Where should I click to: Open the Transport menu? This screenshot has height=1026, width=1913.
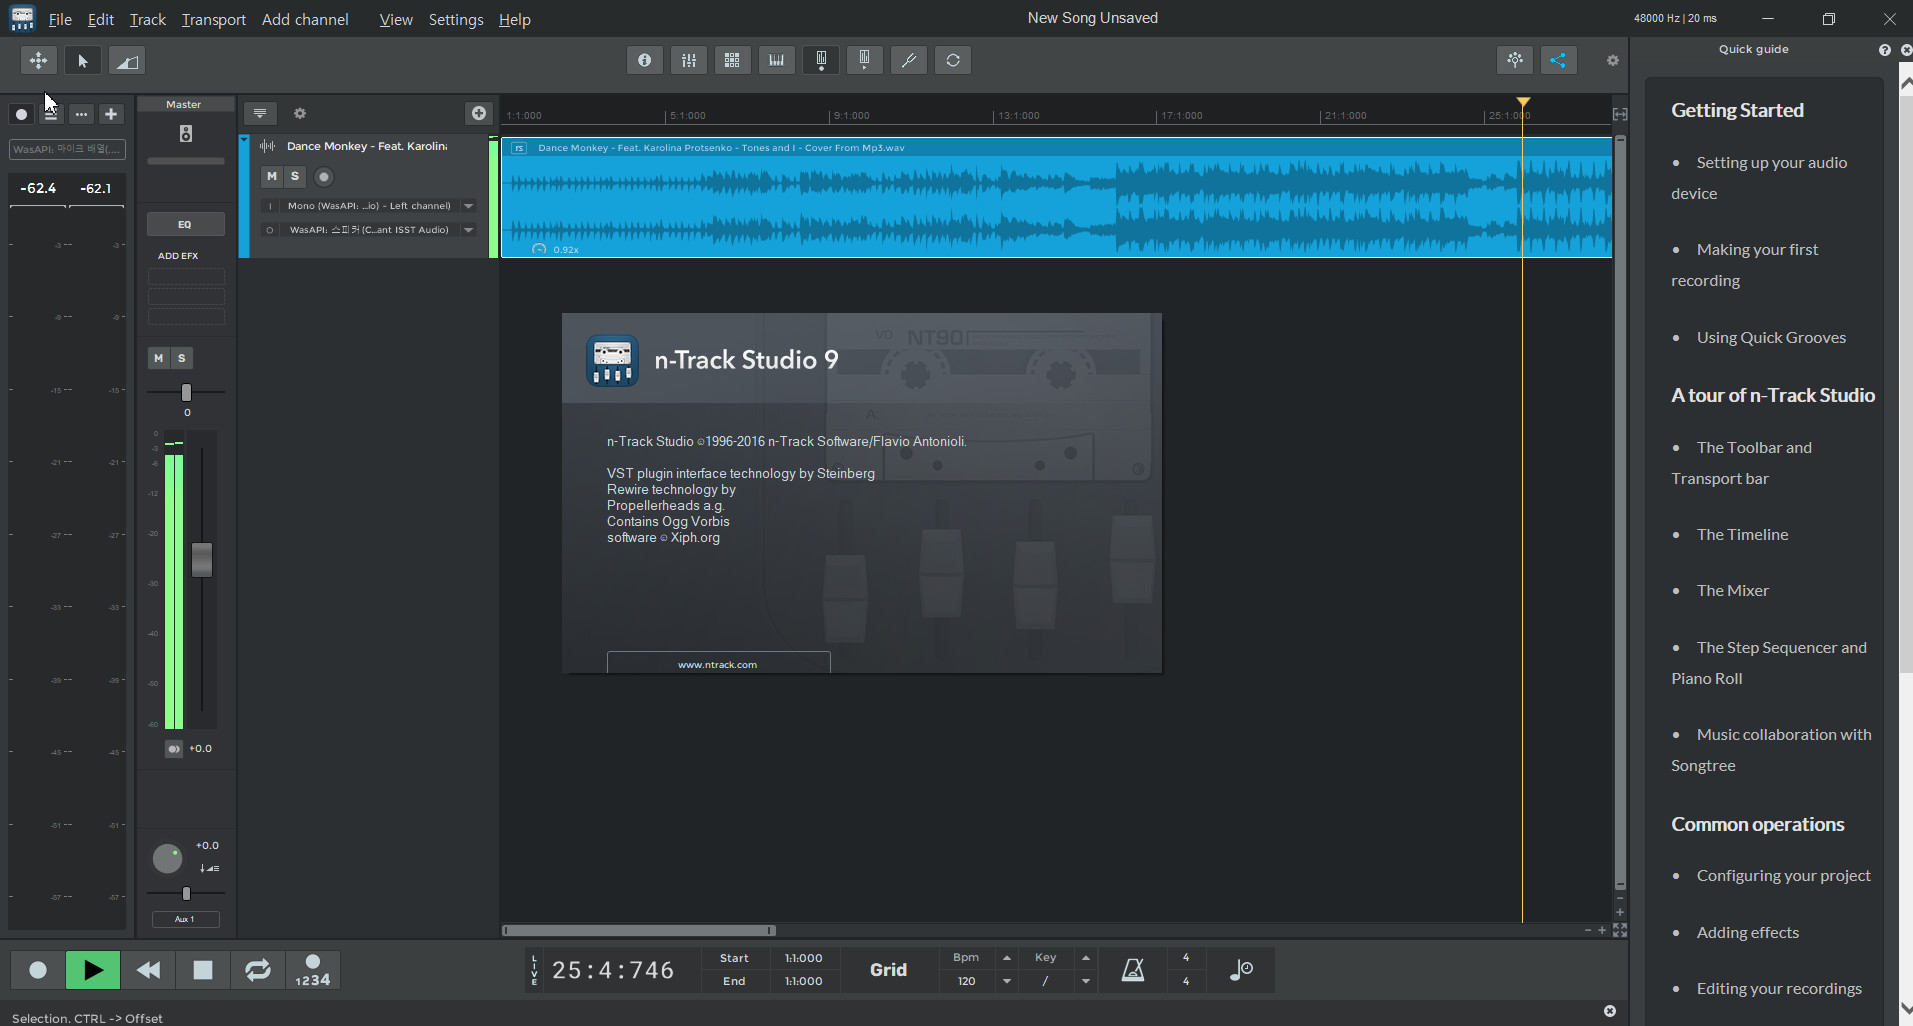tap(214, 19)
